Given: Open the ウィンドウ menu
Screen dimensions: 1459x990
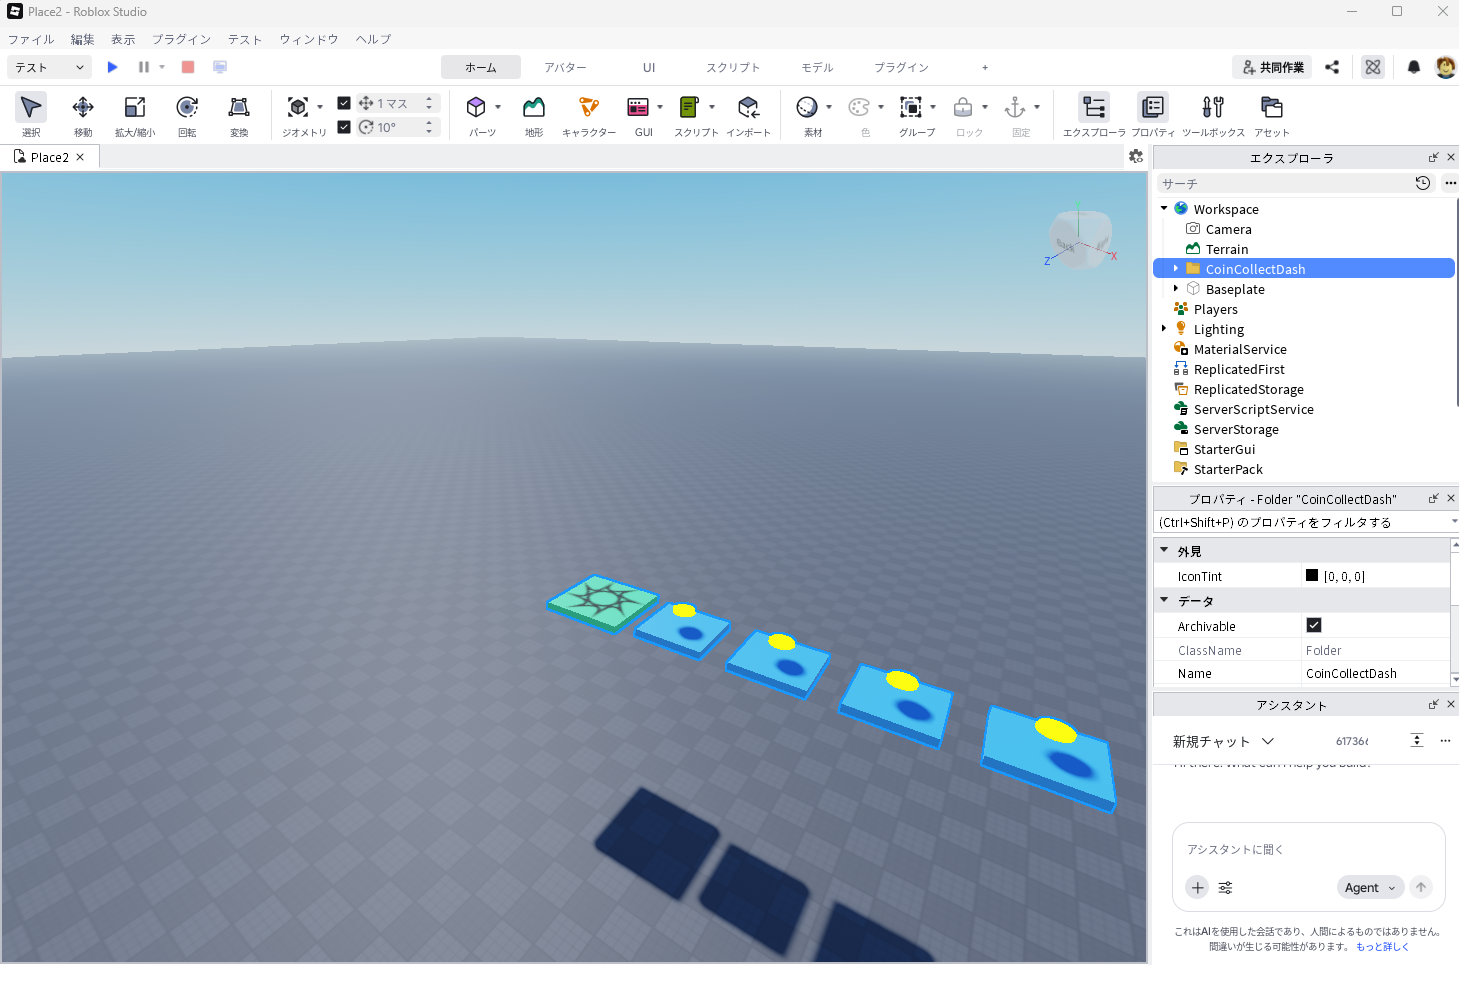Looking at the screenshot, I should click(309, 39).
